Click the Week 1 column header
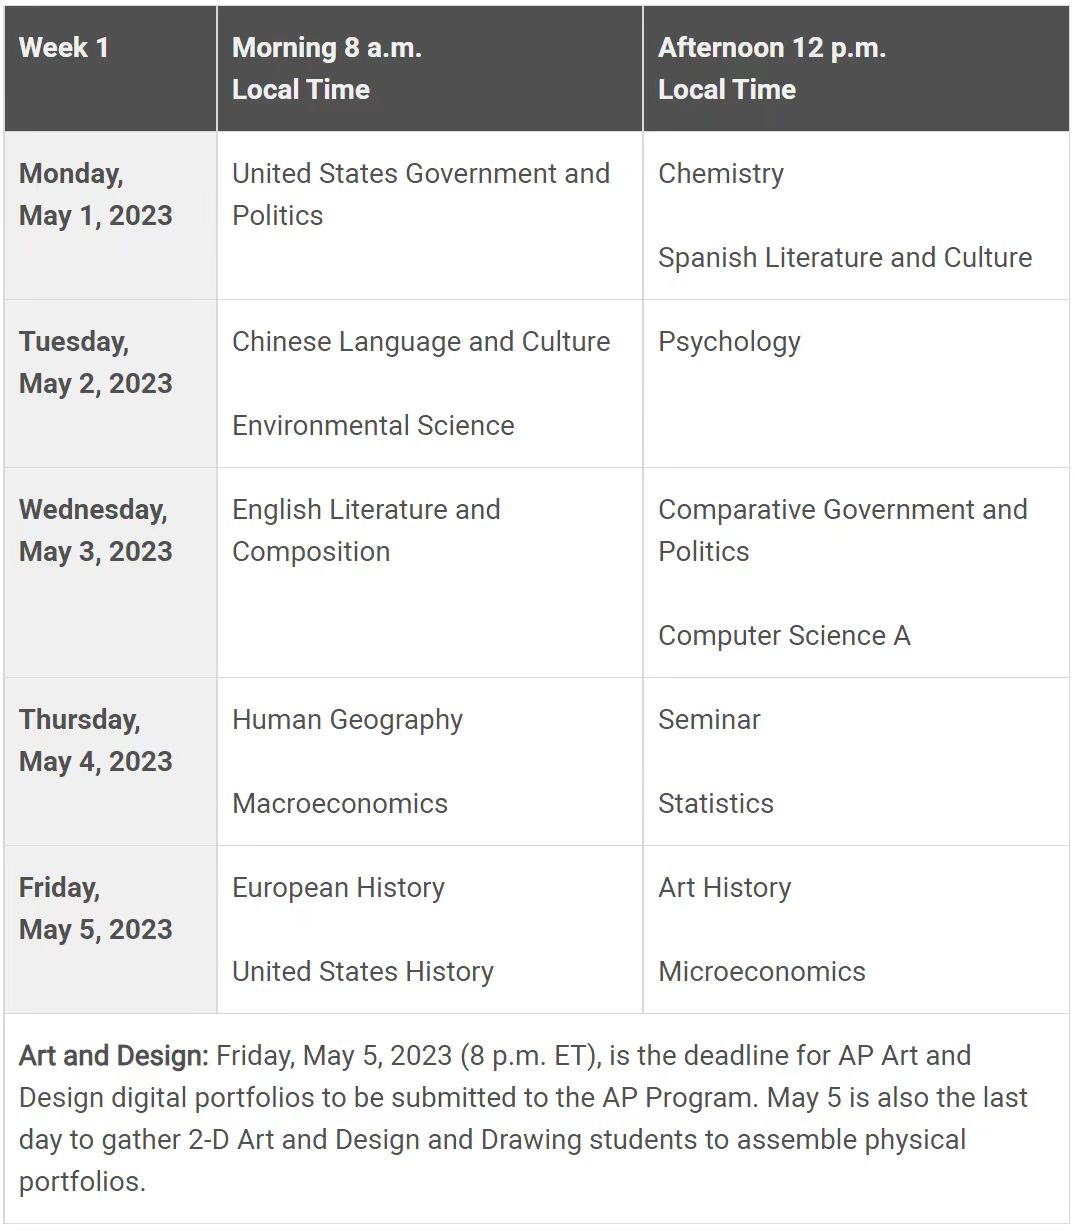The image size is (1074, 1231). point(64,48)
